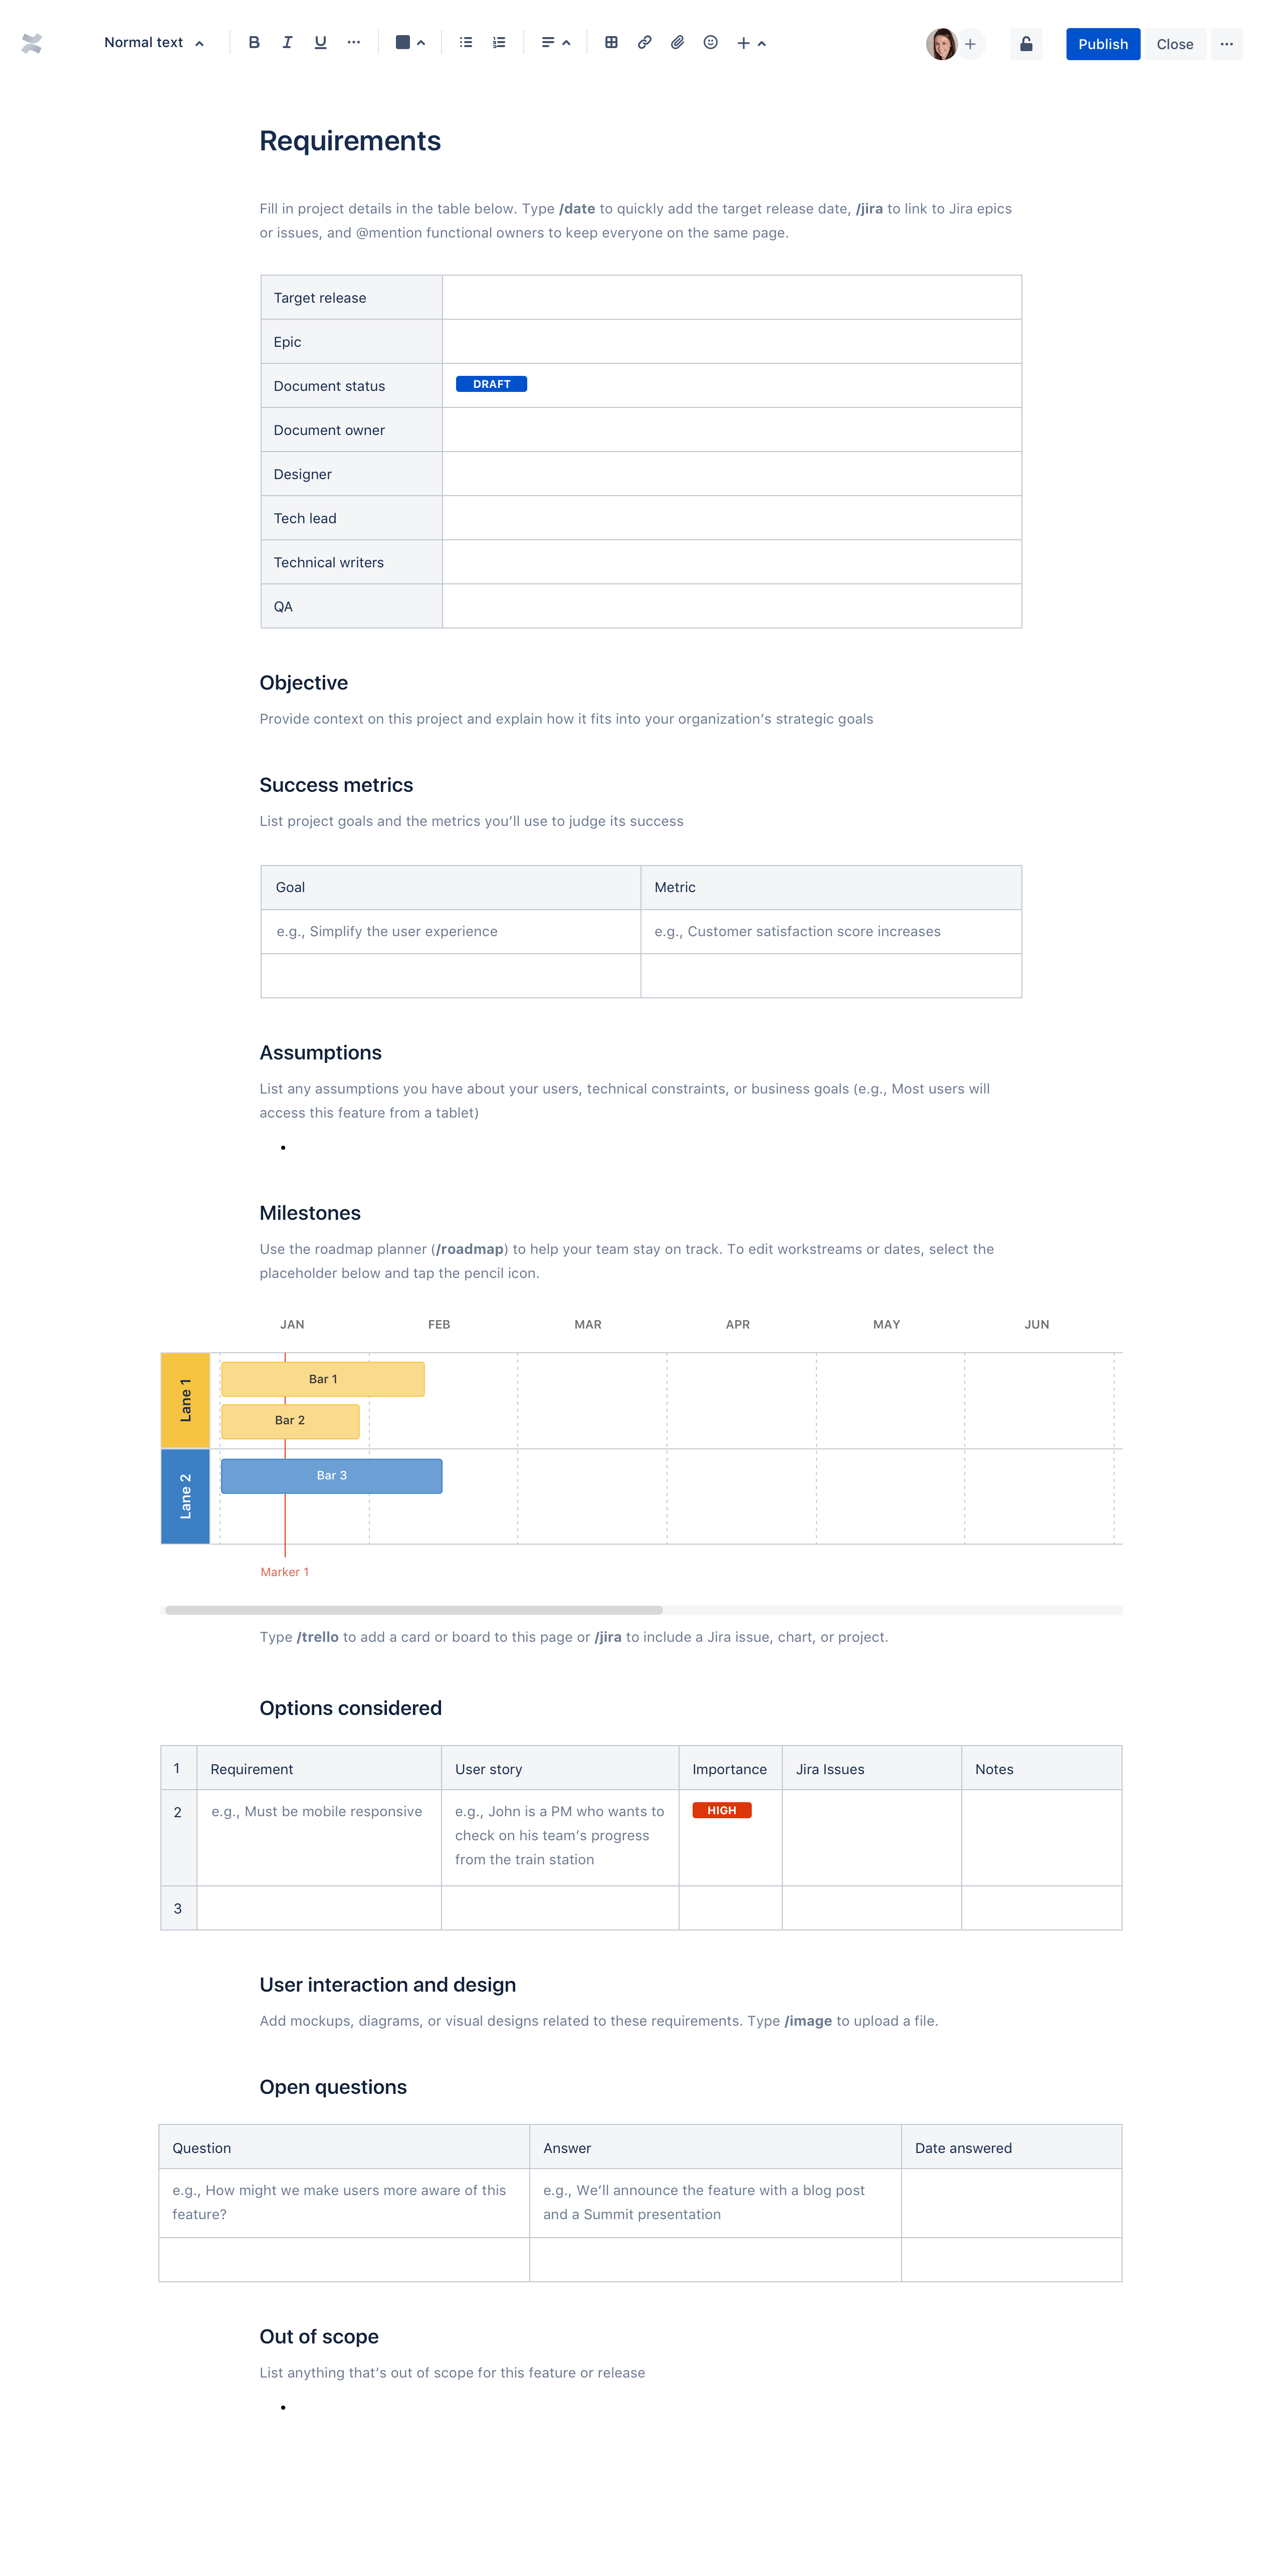Click the Metric column header
1283x2576 pixels.
click(x=831, y=888)
